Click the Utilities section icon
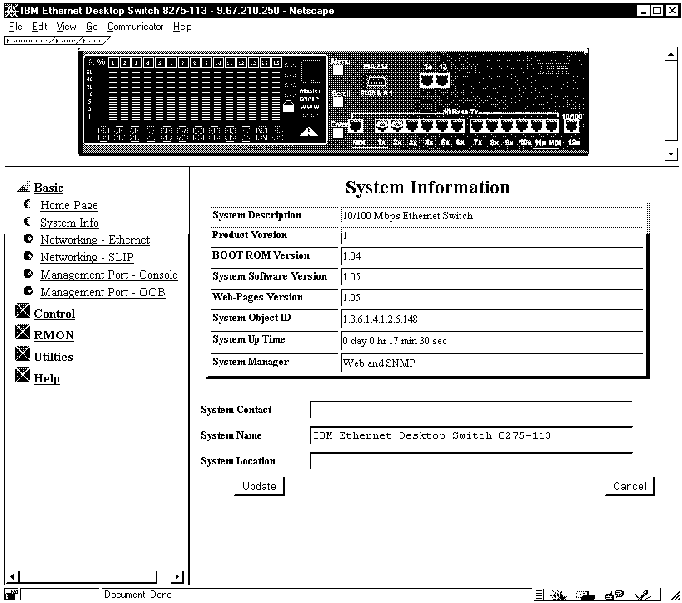 coord(23,355)
